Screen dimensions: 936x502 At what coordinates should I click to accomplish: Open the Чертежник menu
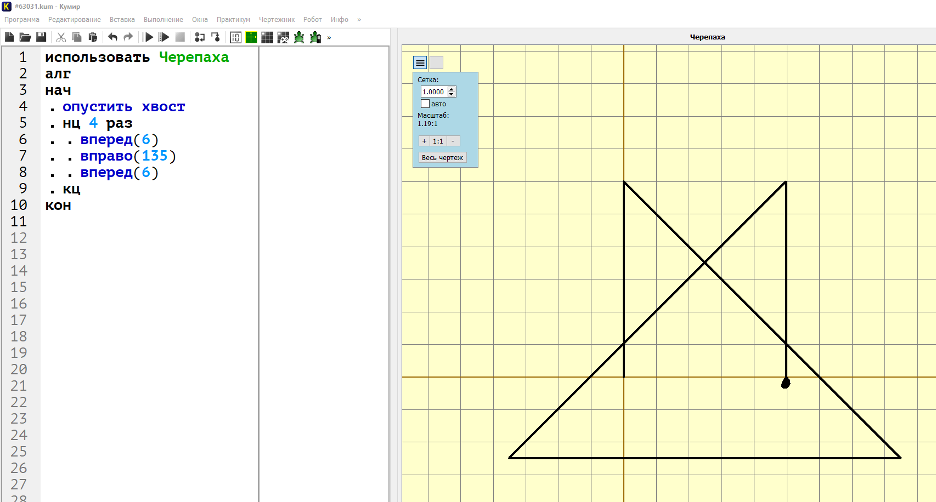[x=276, y=20]
